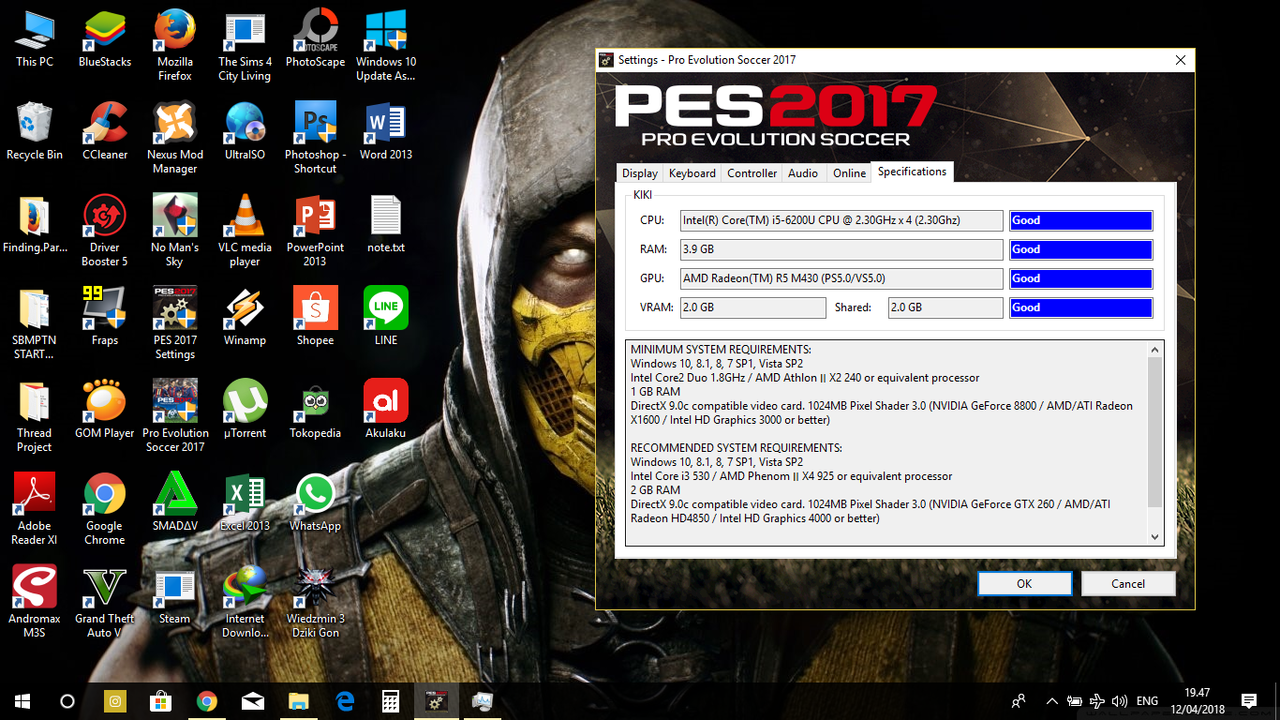Launch VLC media player icon
The width and height of the screenshot is (1280, 720).
(x=245, y=232)
